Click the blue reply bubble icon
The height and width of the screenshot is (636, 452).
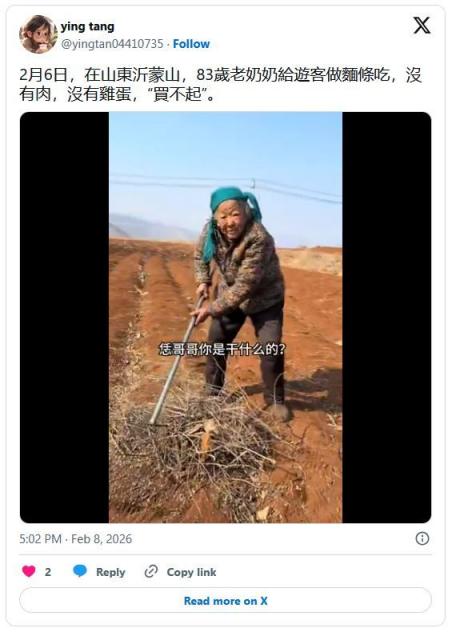(x=80, y=571)
